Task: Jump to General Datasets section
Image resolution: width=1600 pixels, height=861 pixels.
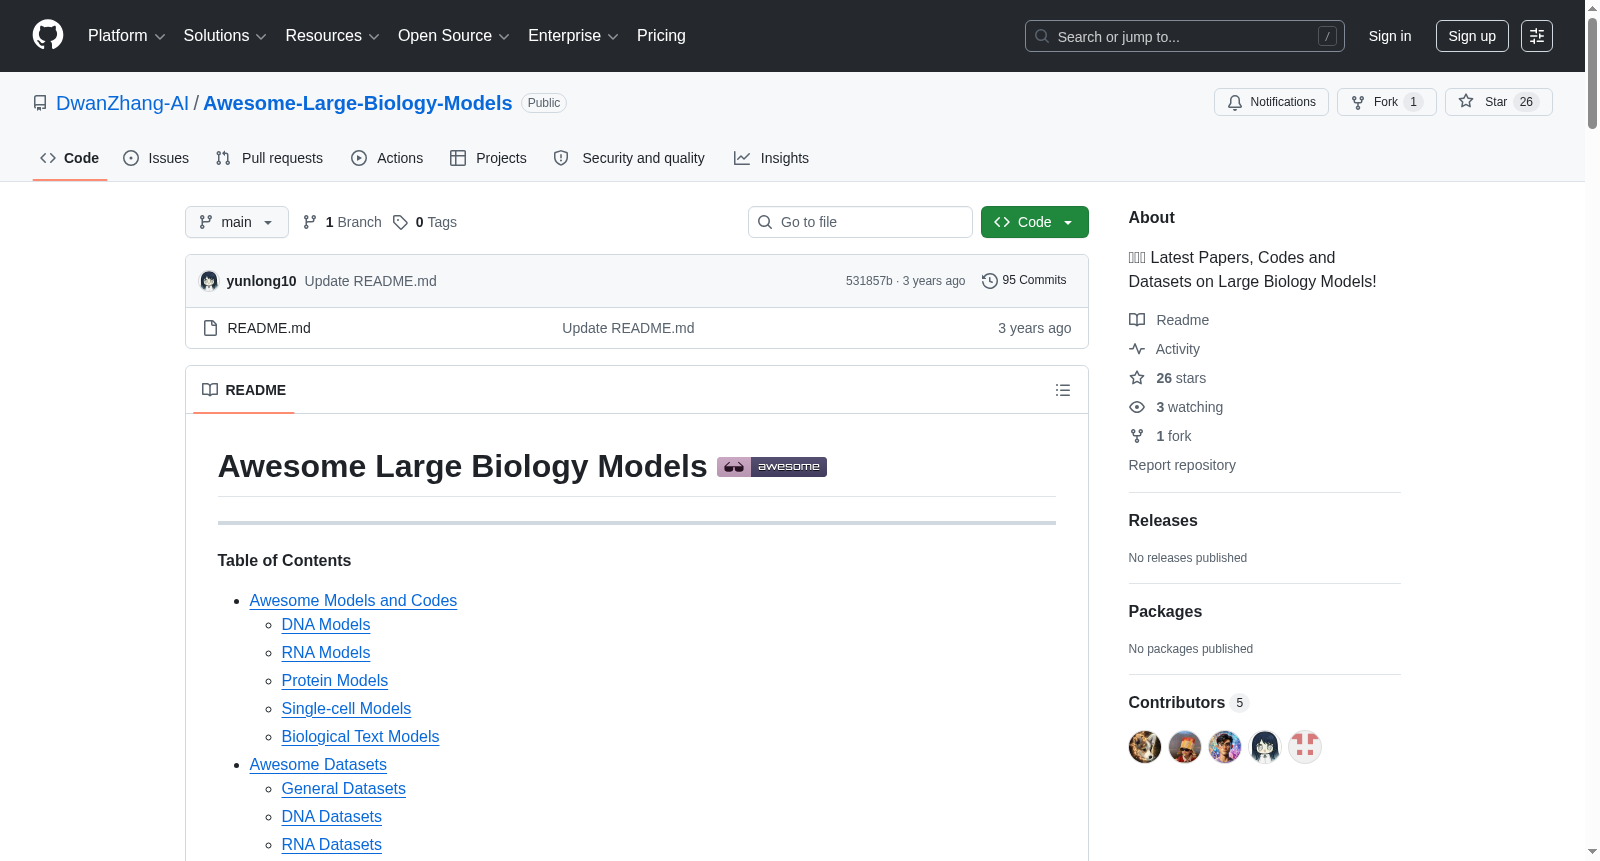Action: (x=344, y=788)
